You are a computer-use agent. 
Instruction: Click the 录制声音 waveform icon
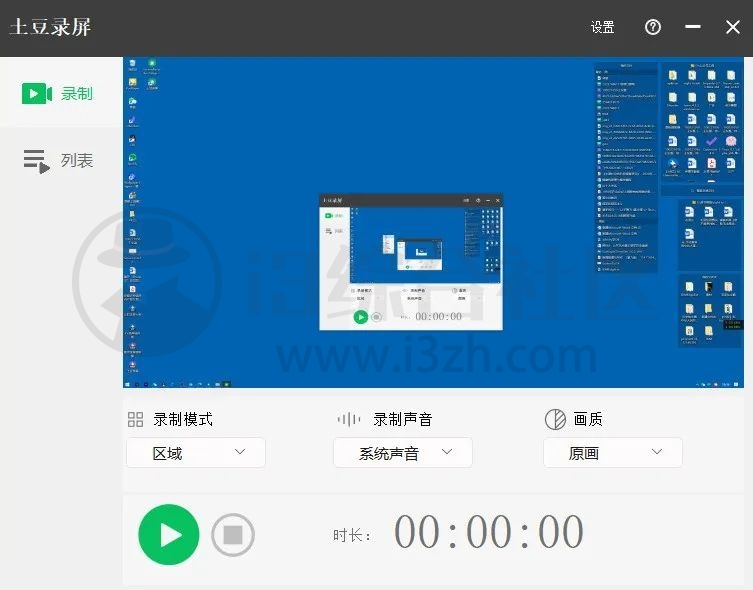tap(349, 419)
